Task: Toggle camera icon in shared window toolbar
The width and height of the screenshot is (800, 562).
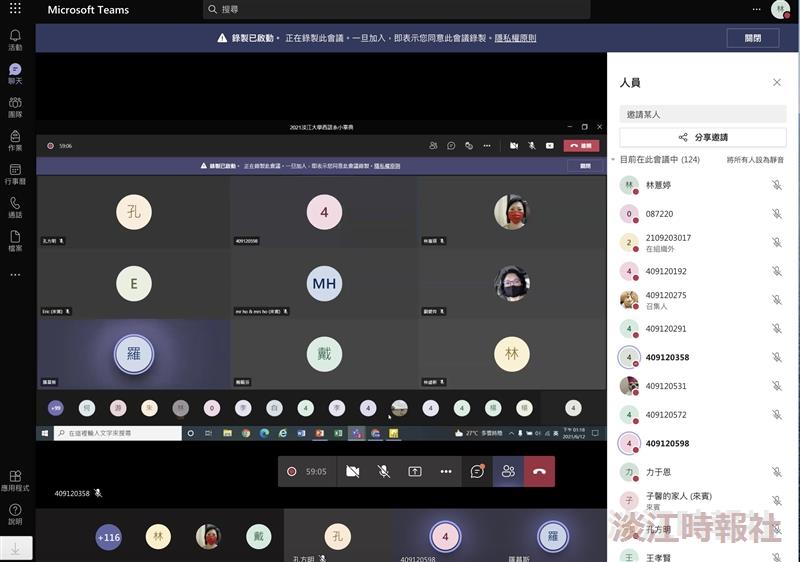Action: coord(514,146)
